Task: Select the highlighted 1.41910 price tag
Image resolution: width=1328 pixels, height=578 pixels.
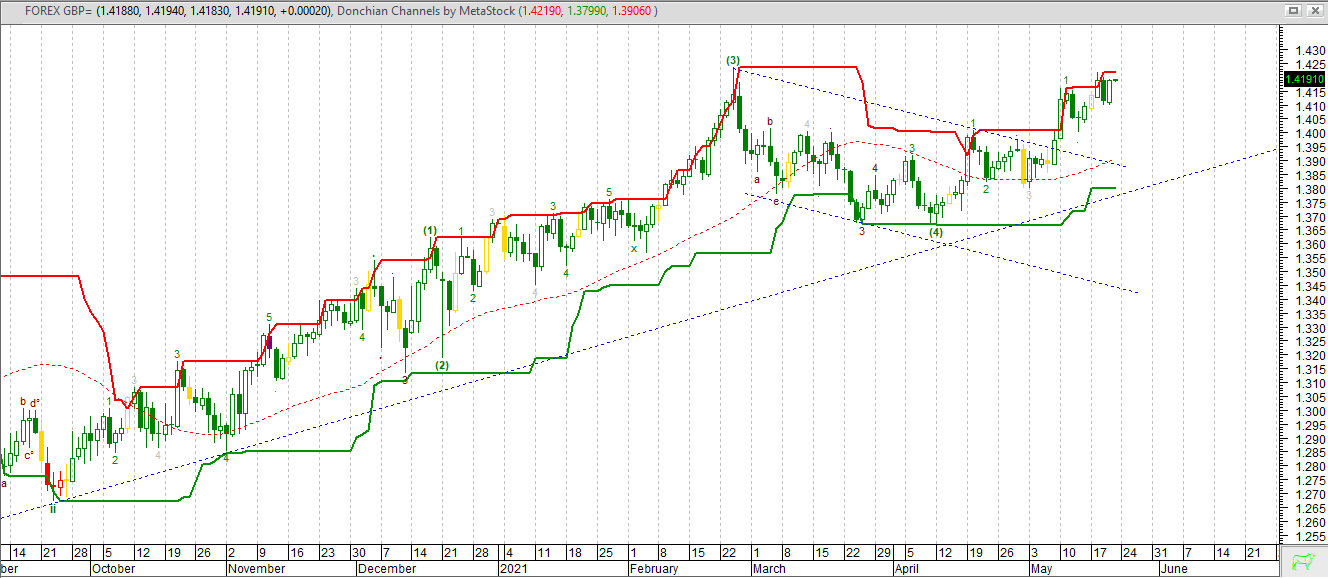Action: (x=1298, y=77)
